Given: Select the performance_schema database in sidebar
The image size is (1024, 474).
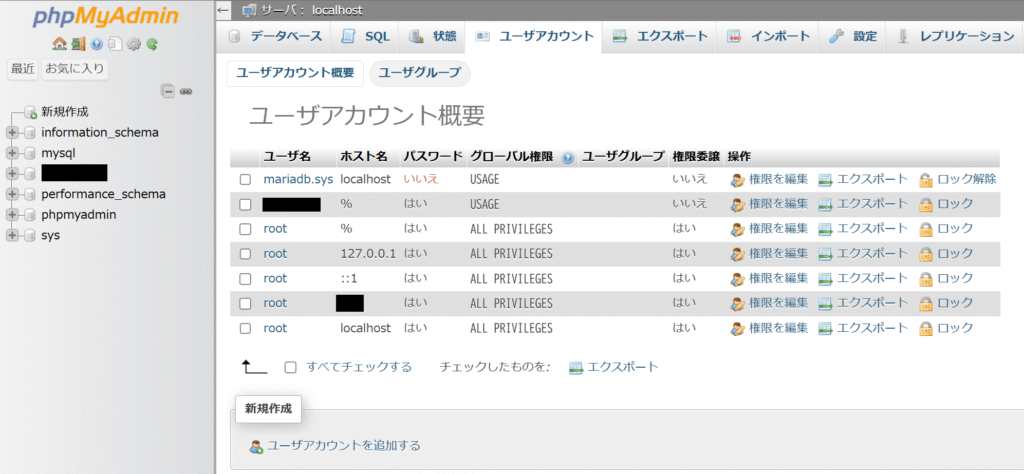Looking at the screenshot, I should tap(103, 194).
